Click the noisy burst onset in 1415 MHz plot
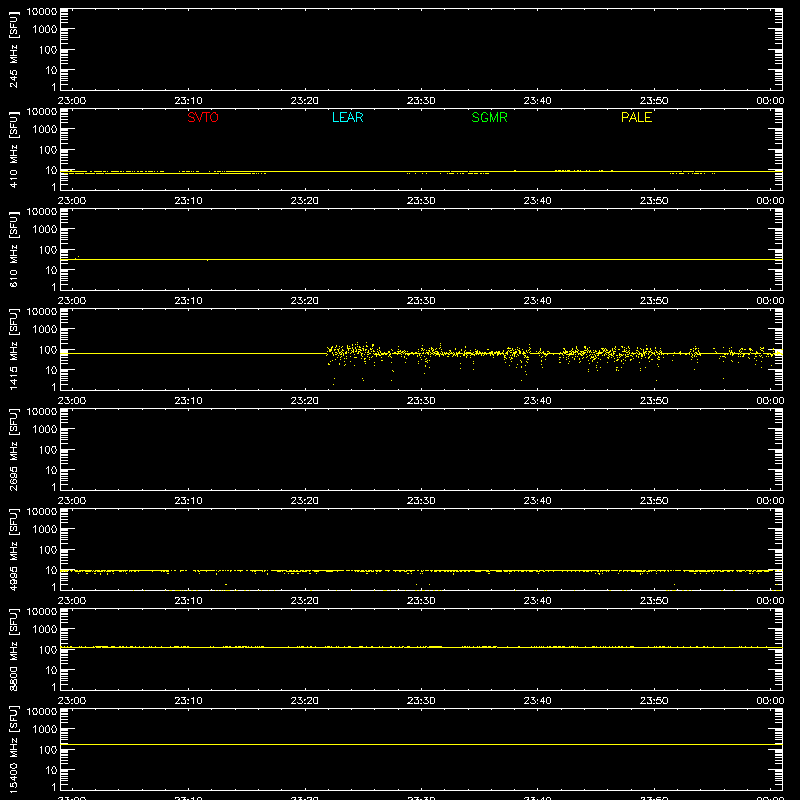 (x=328, y=352)
